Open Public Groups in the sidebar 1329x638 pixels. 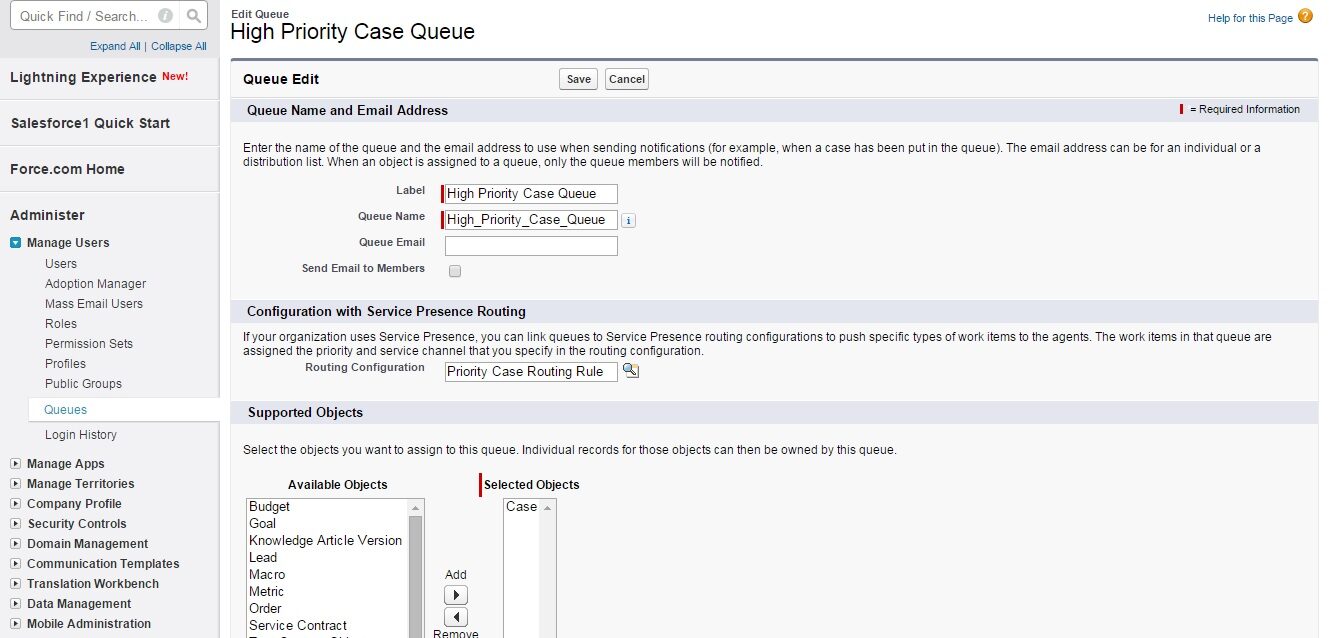(83, 384)
